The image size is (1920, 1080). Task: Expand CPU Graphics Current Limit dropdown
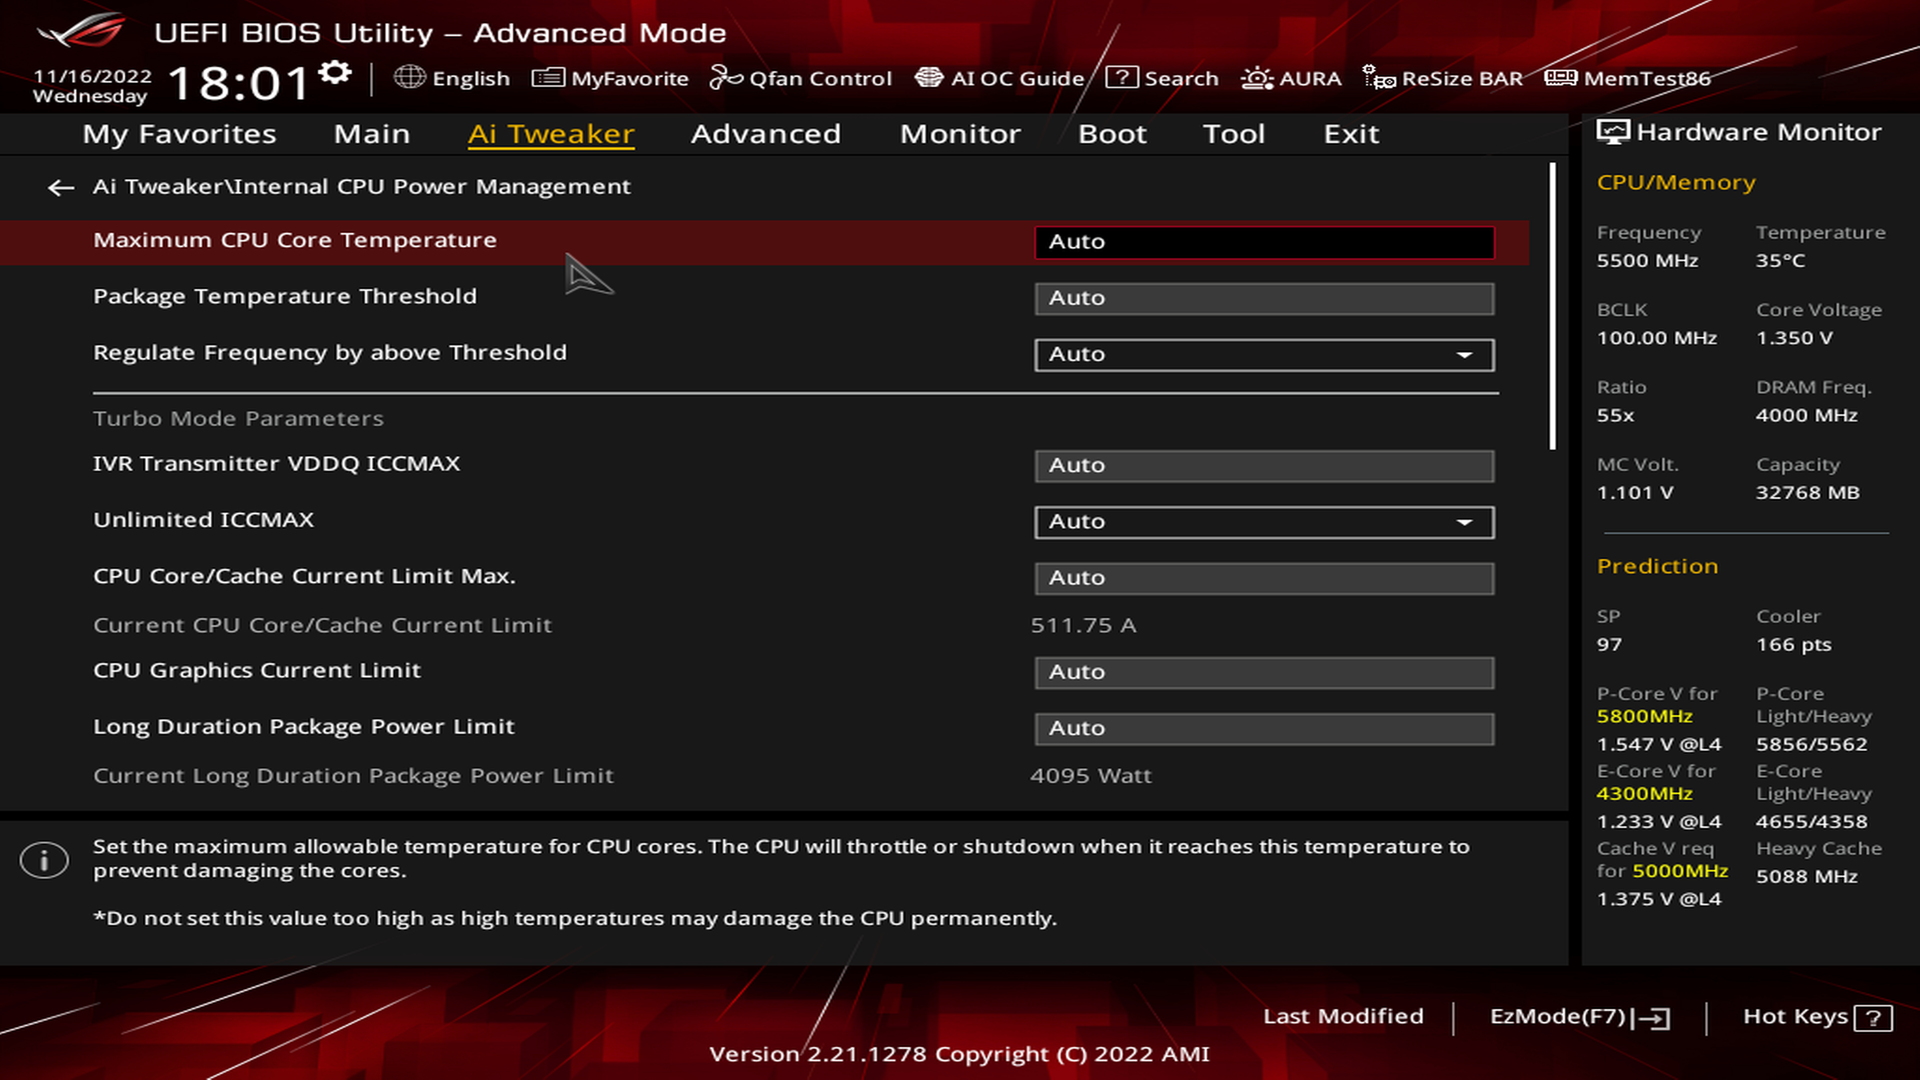1262,671
